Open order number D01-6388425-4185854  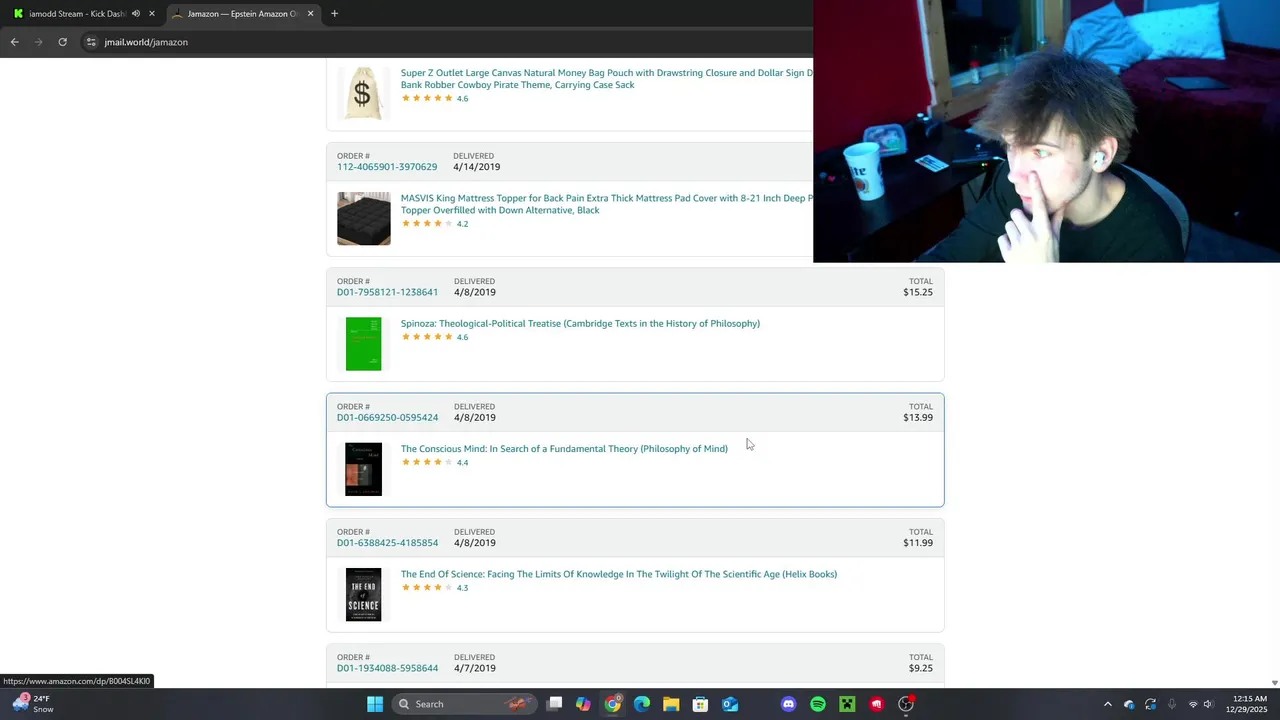pos(387,543)
